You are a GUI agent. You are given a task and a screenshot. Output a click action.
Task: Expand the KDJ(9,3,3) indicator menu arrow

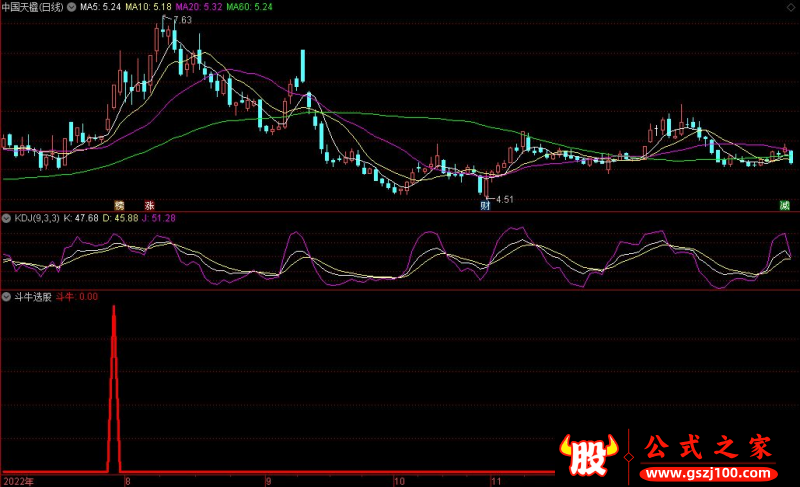(6, 217)
